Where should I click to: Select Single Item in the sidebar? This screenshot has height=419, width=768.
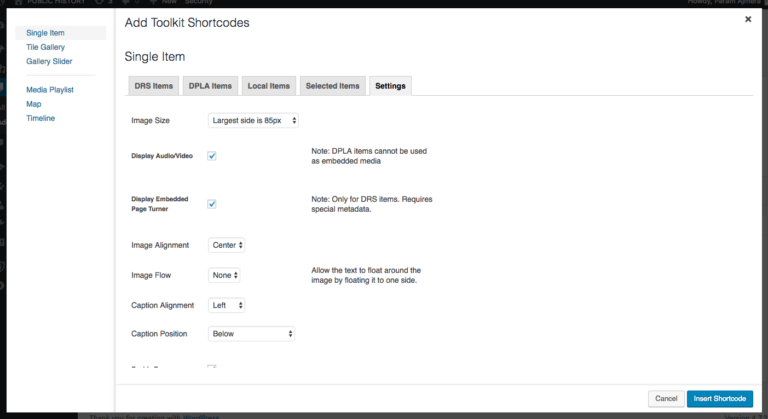pos(47,33)
